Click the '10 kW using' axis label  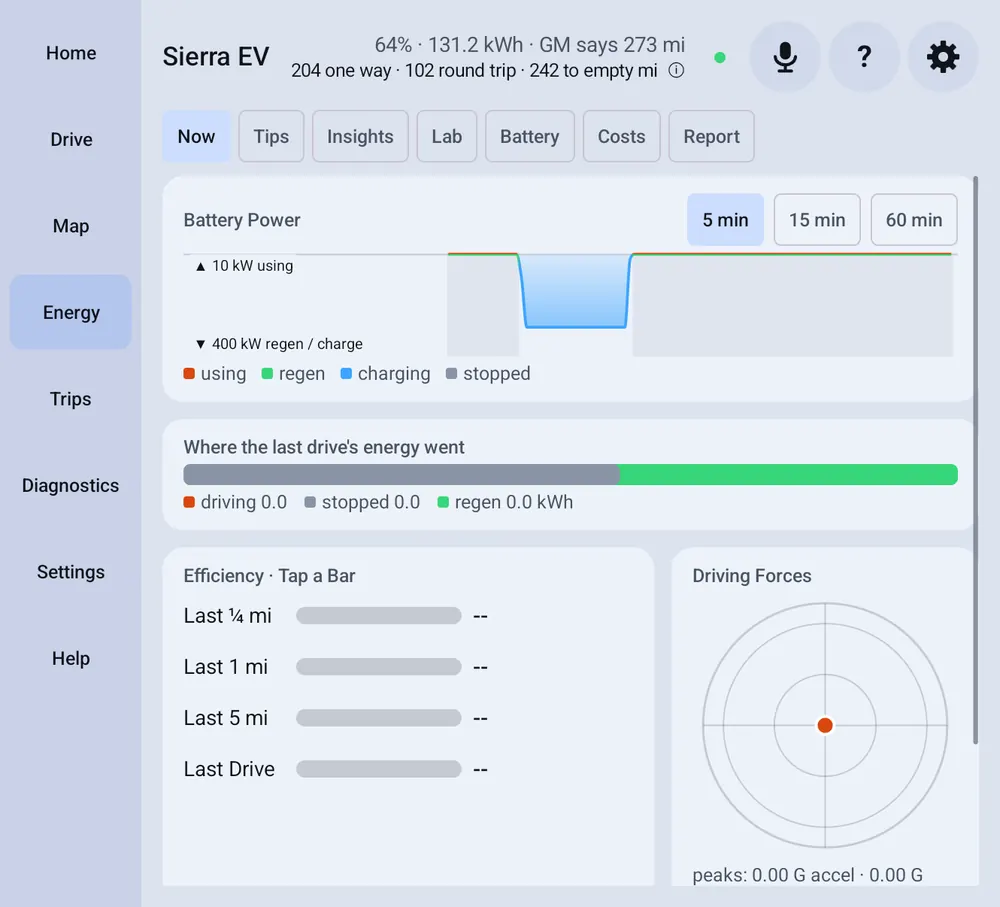click(x=253, y=266)
